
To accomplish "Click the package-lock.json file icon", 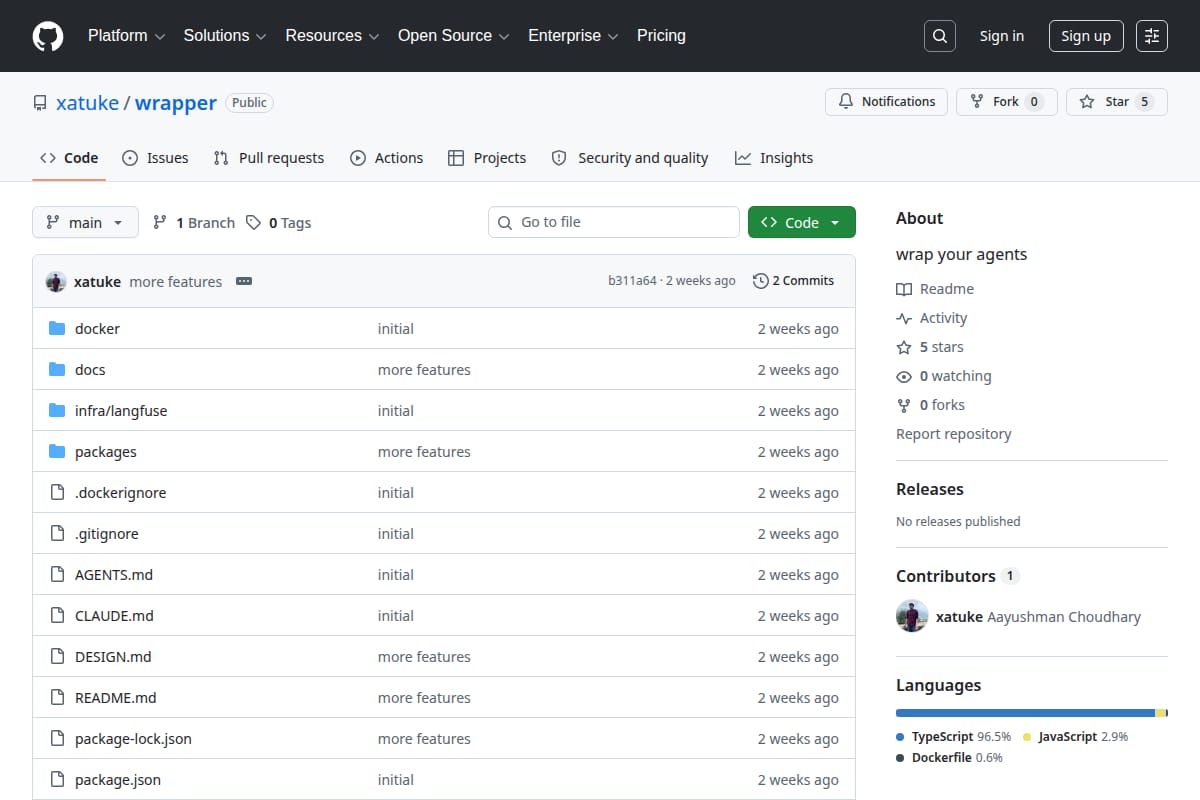I will (57, 739).
